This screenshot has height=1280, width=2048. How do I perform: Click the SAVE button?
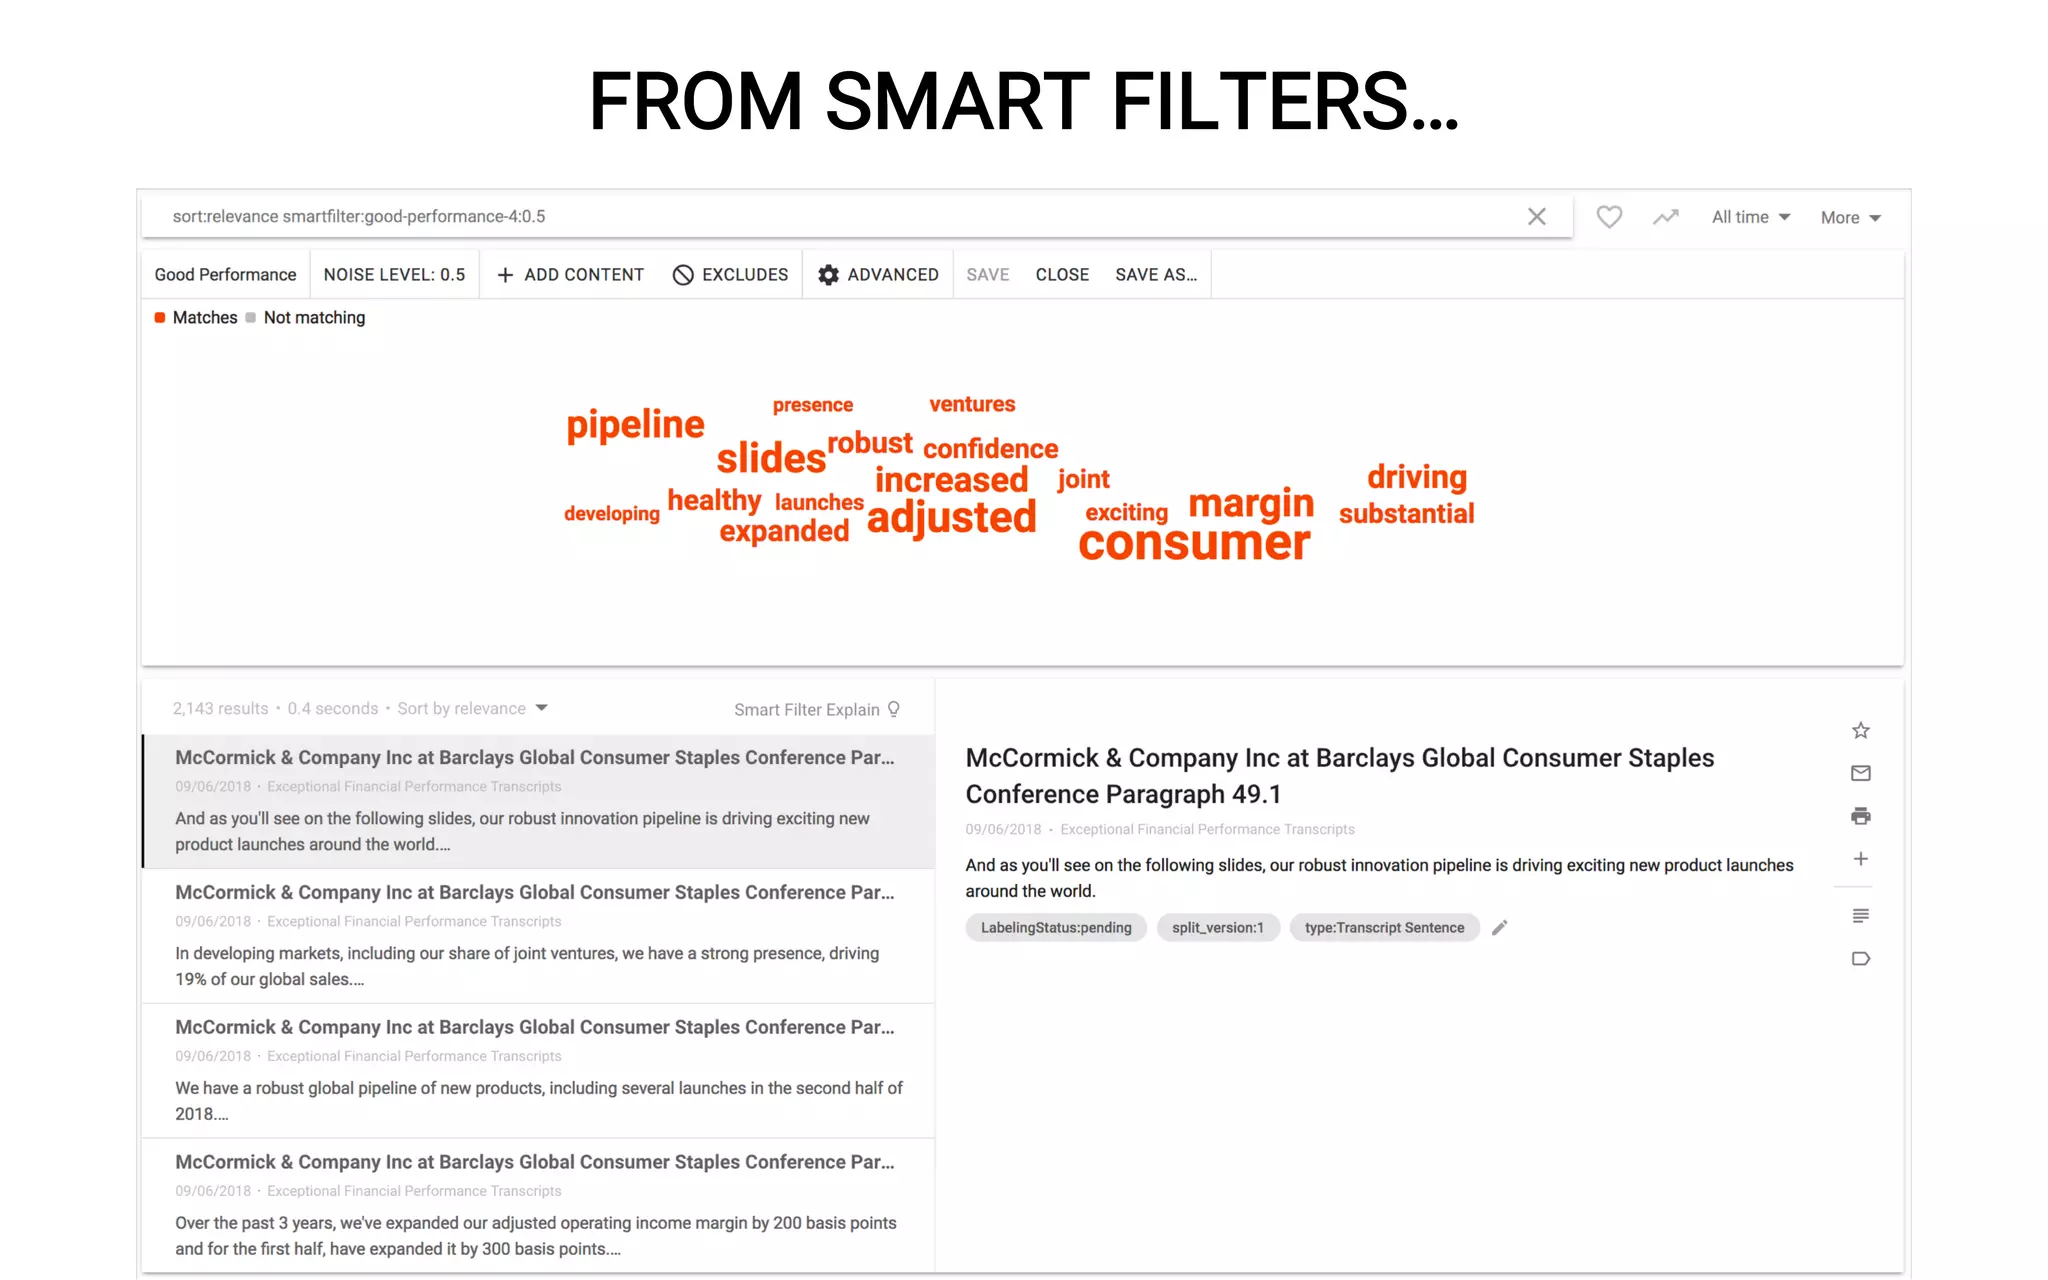pos(987,274)
